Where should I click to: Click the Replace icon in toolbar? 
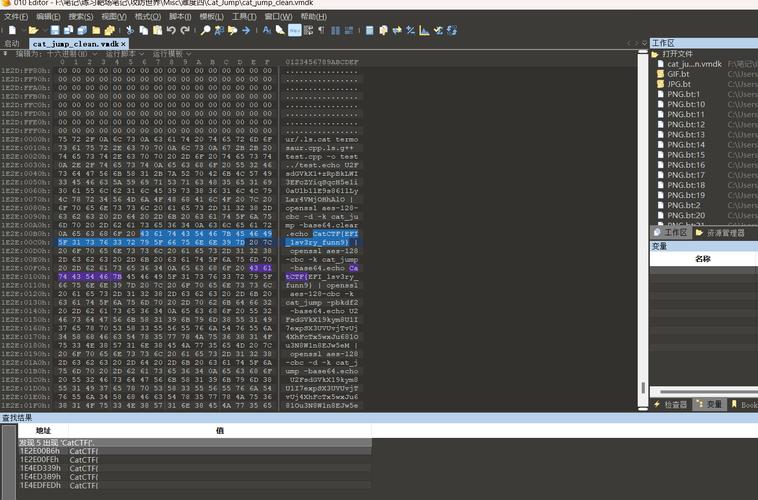pyautogui.click(x=219, y=30)
